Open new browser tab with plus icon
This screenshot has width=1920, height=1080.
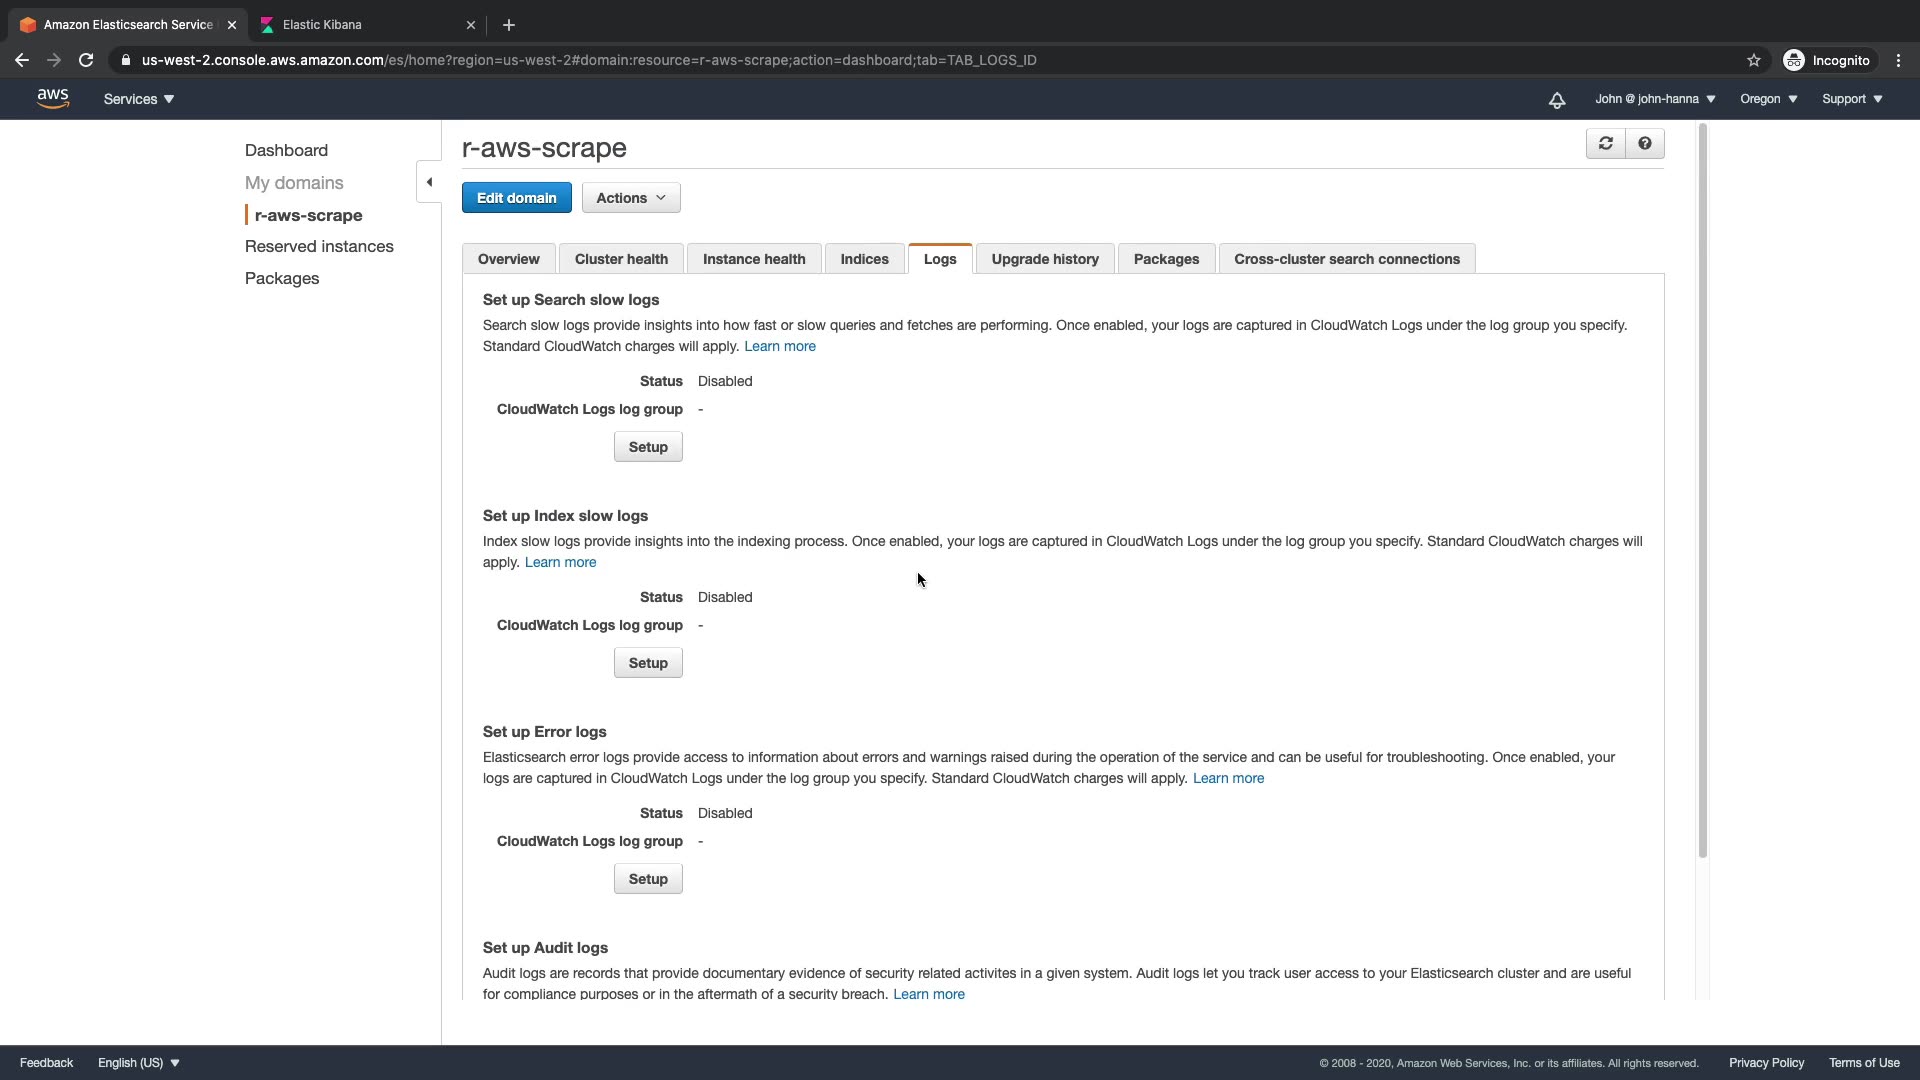pyautogui.click(x=508, y=25)
